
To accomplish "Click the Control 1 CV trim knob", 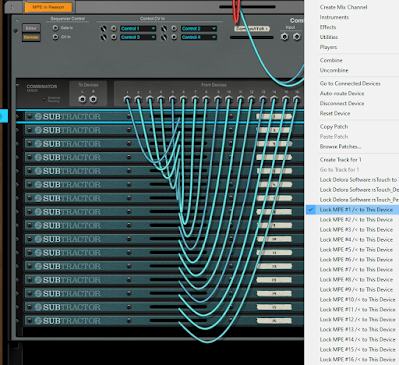I will [x=104, y=29].
